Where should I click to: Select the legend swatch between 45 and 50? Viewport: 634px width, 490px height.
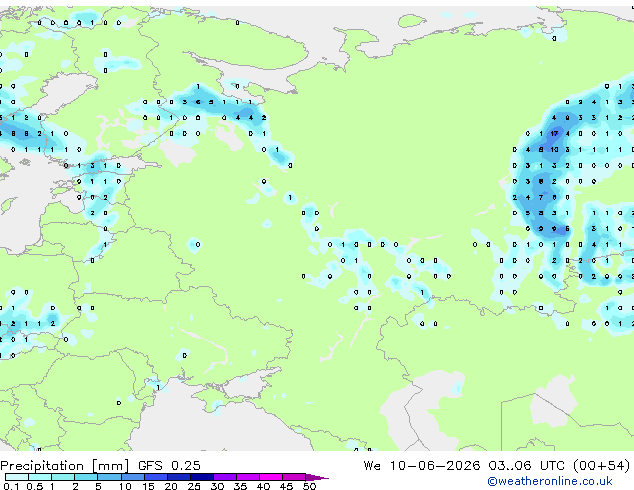click(294, 477)
